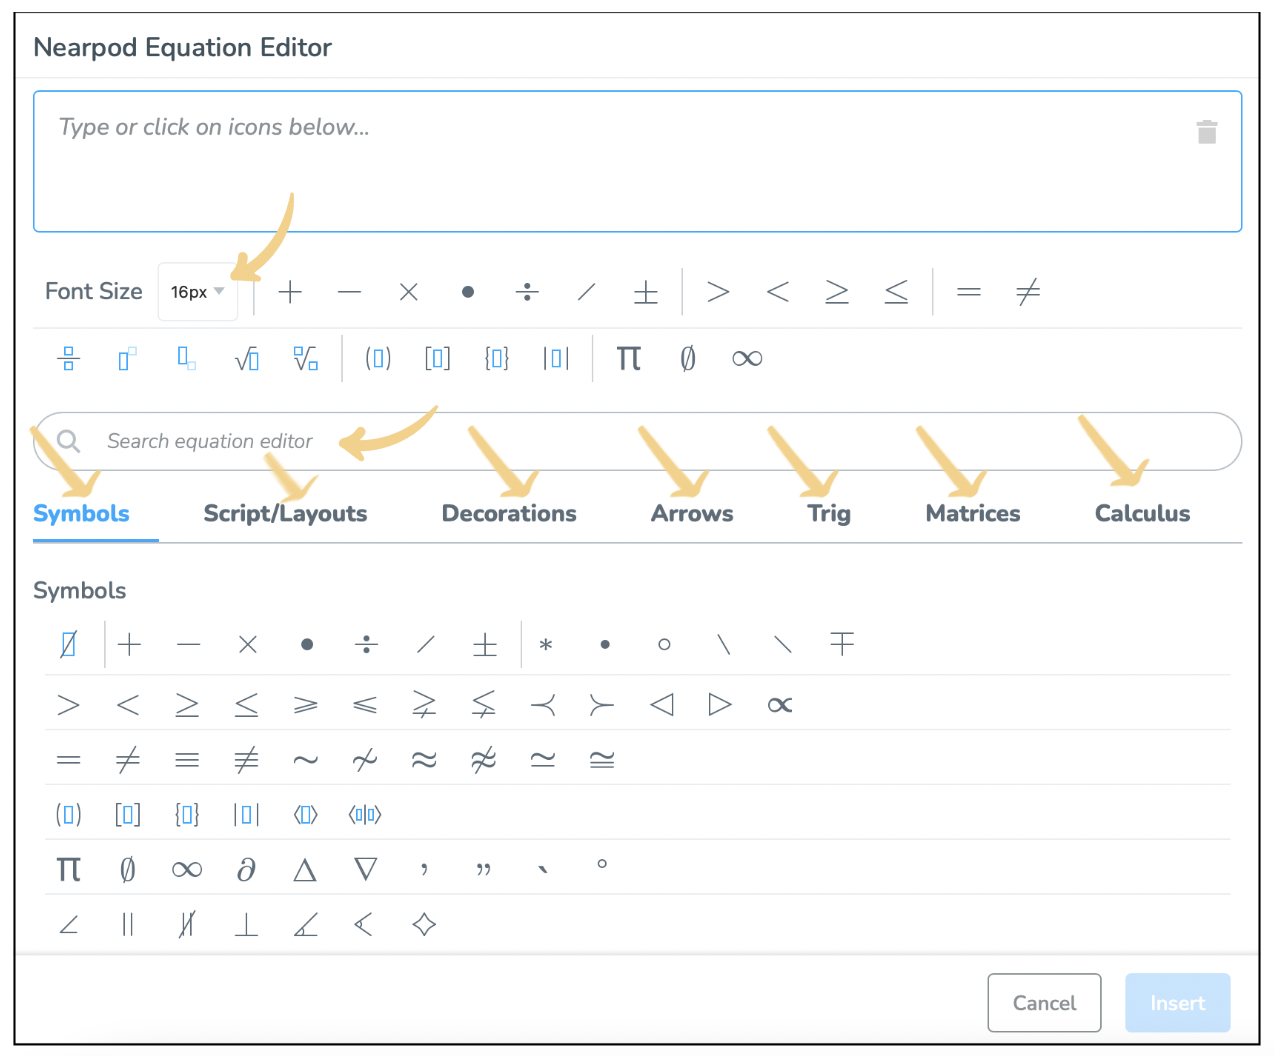Insert the square root template

point(246,358)
